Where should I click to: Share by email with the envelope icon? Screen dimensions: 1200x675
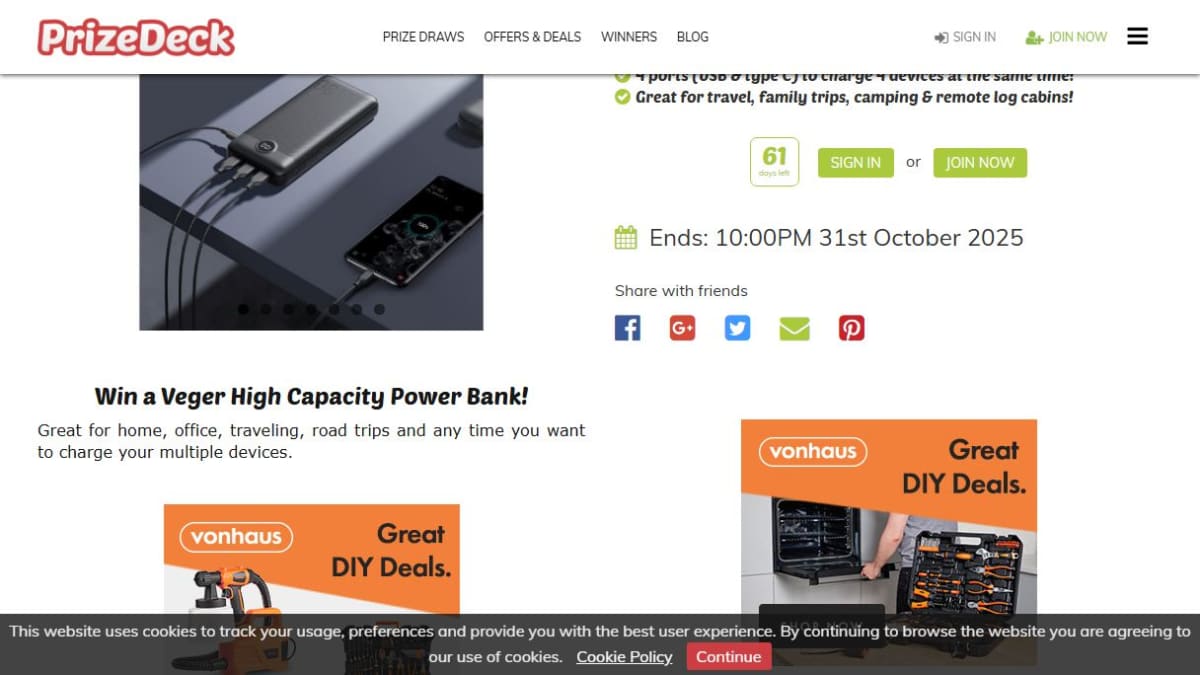(794, 328)
